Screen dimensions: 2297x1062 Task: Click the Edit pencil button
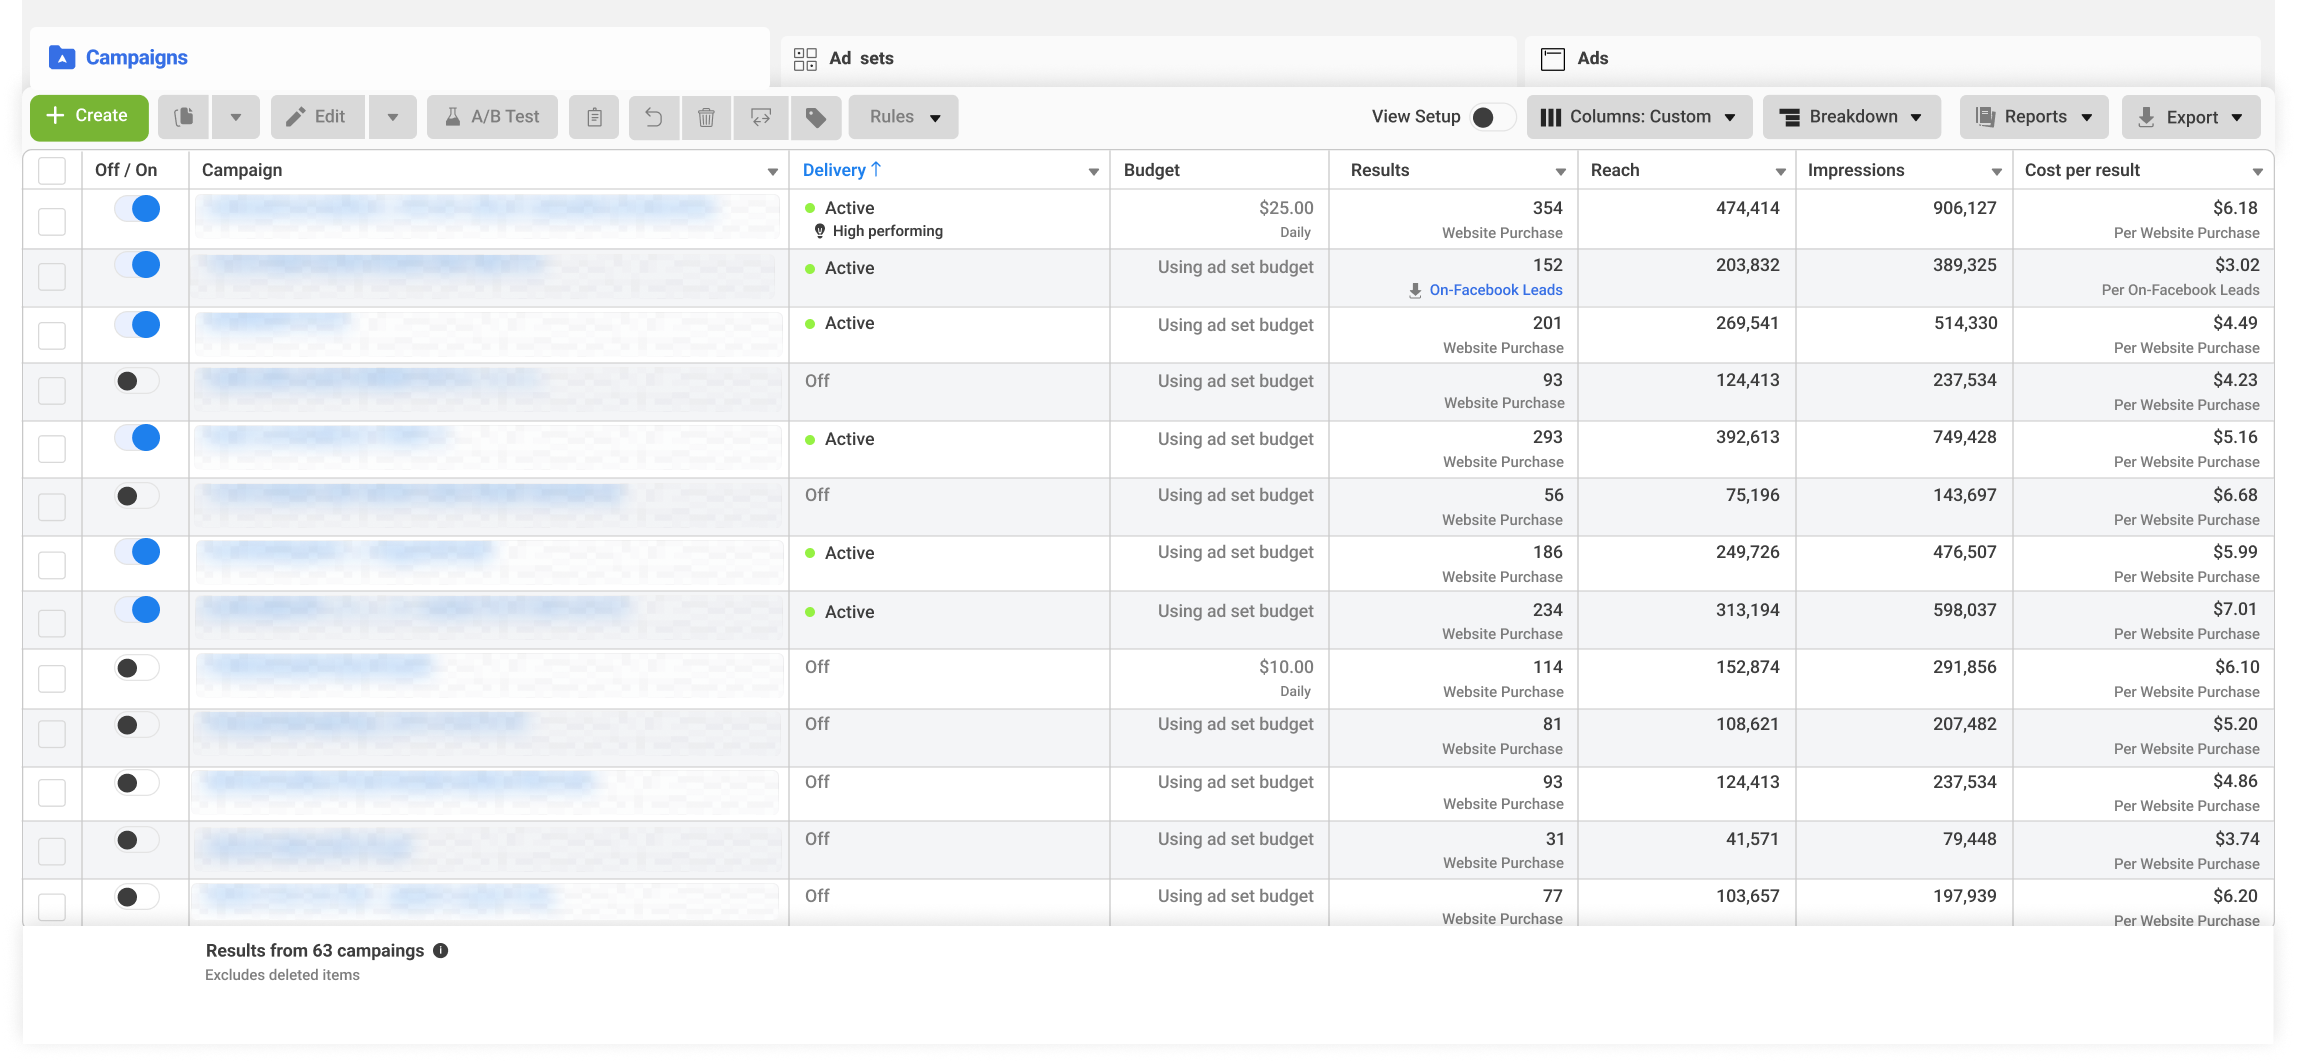(317, 117)
